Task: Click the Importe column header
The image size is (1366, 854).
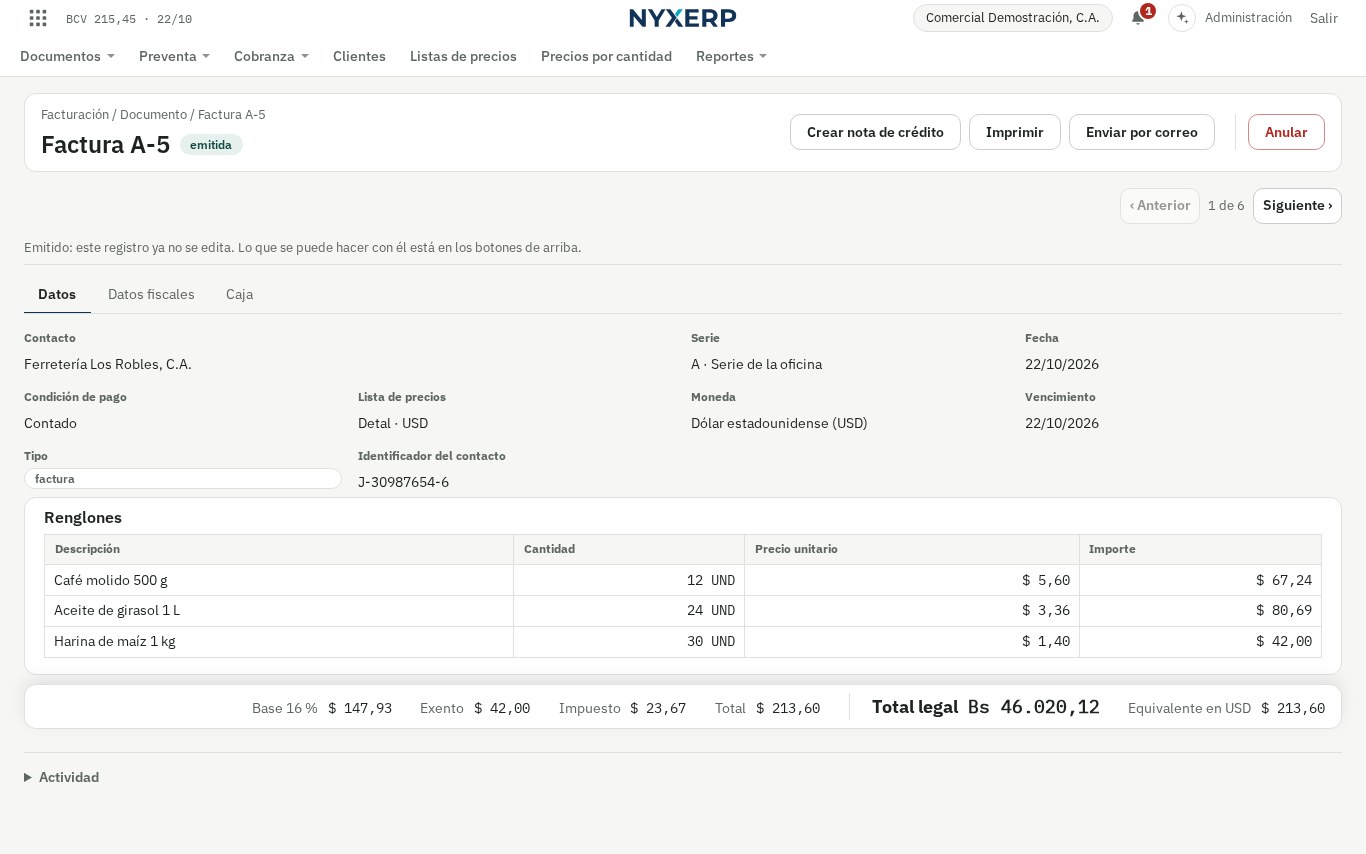Action: tap(1200, 549)
